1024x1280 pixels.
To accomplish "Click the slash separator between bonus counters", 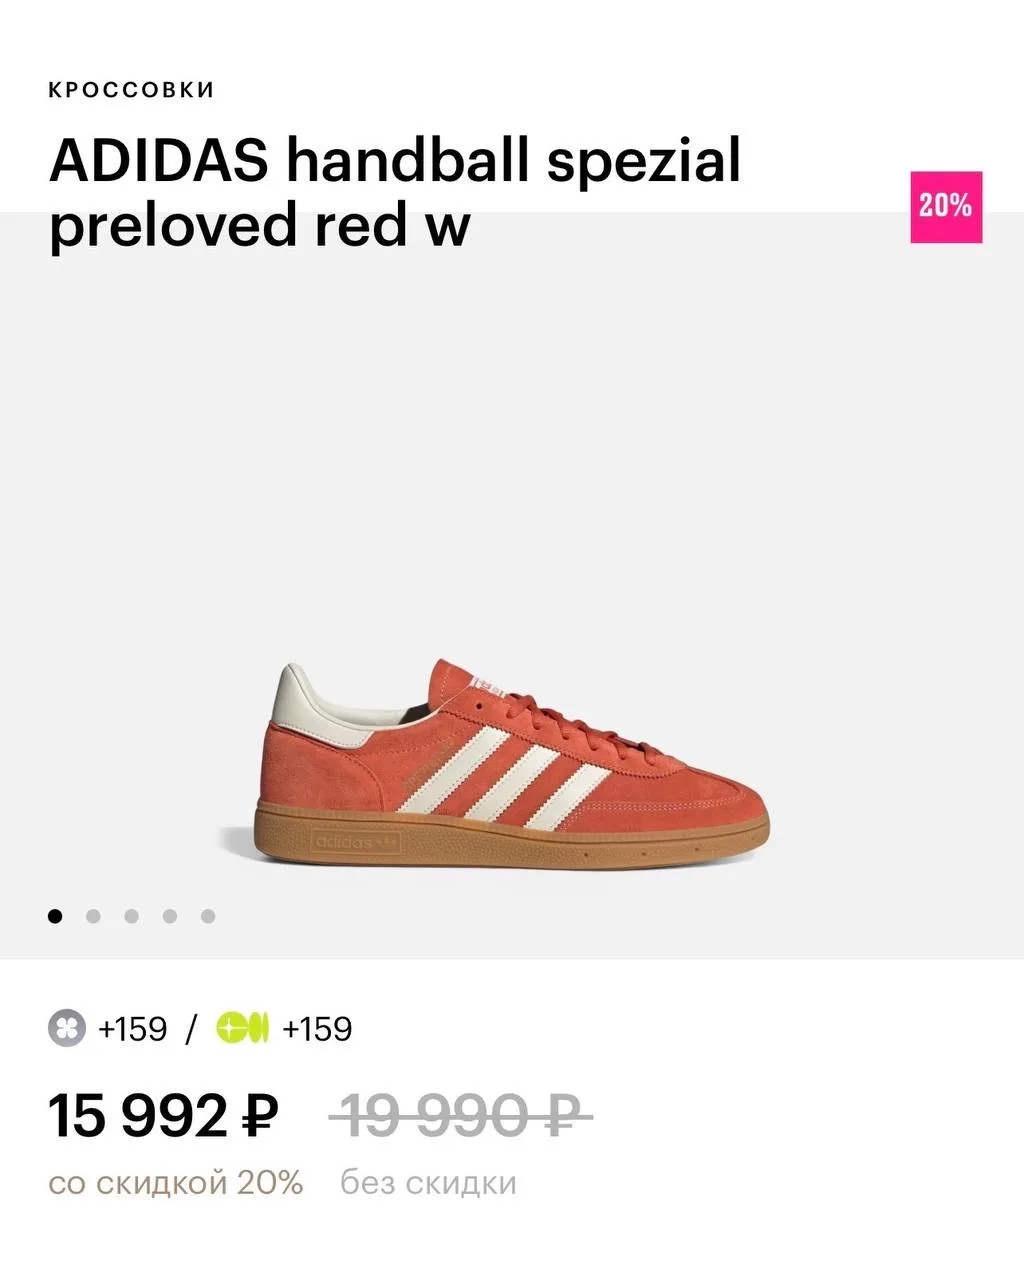I will point(191,1029).
